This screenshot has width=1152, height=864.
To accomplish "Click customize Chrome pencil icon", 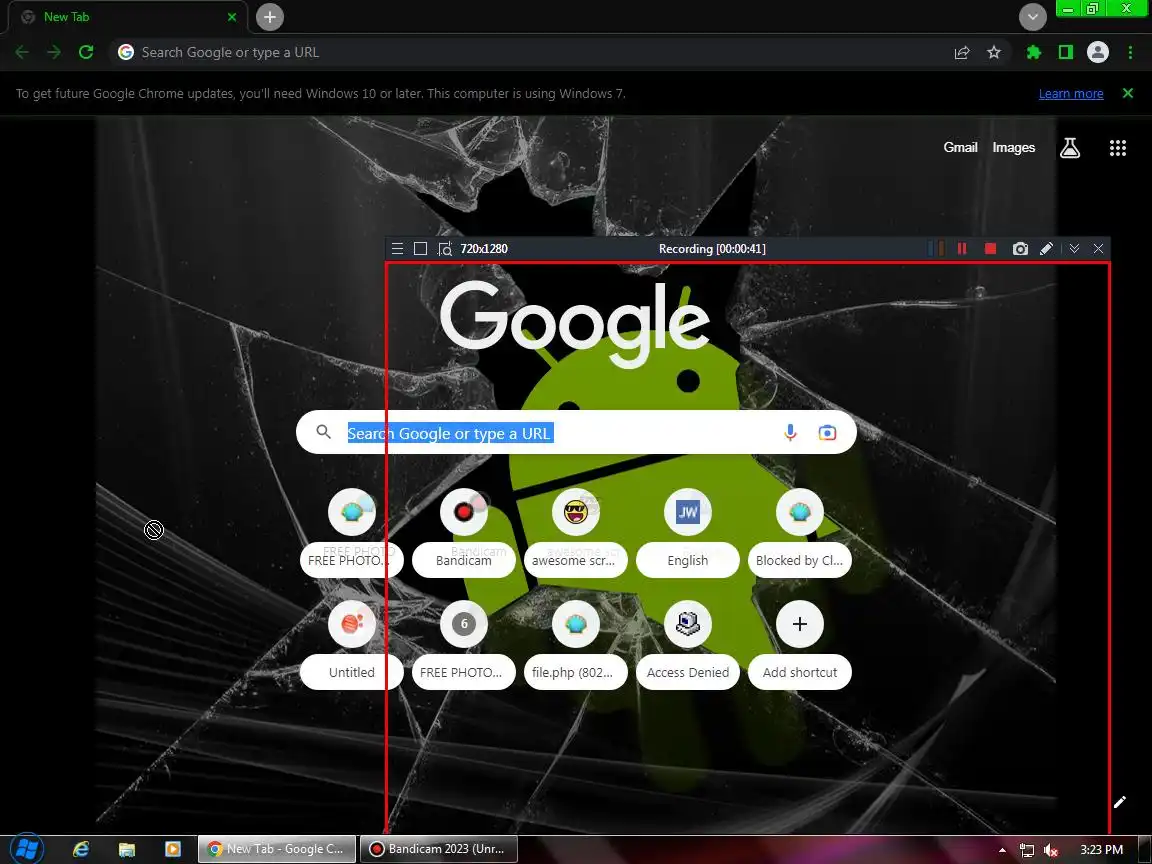I will pyautogui.click(x=1119, y=802).
